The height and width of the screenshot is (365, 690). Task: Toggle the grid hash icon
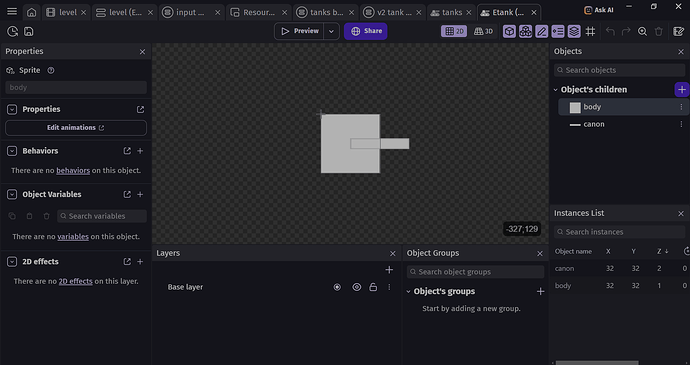(x=590, y=31)
